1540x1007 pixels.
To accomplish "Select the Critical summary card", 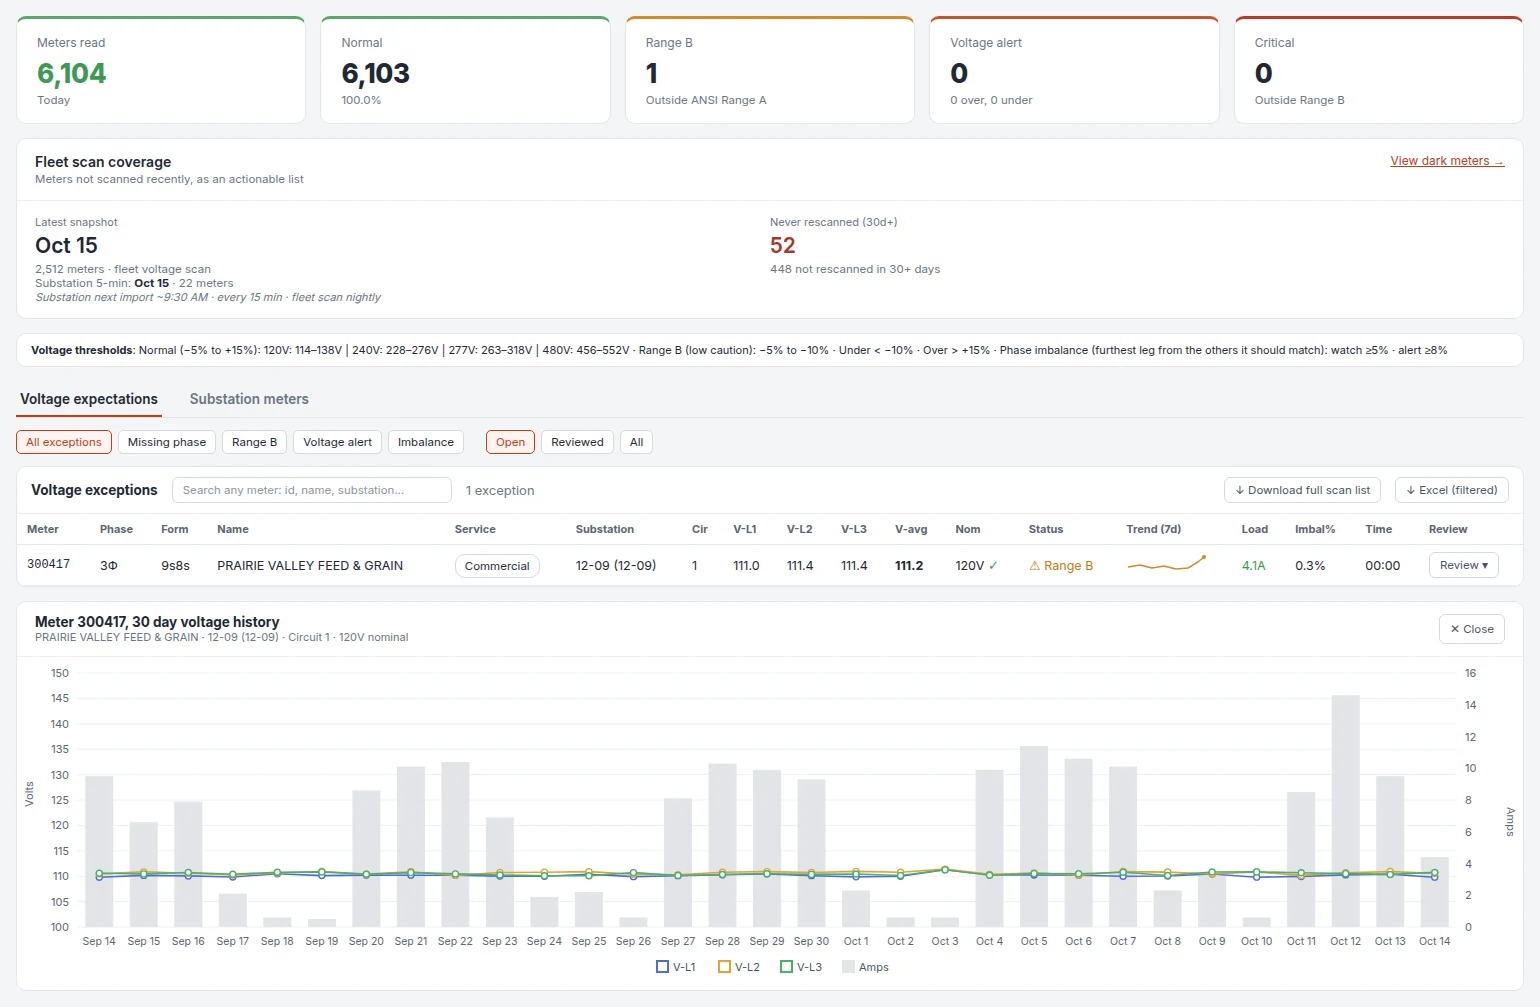I will click(1379, 70).
